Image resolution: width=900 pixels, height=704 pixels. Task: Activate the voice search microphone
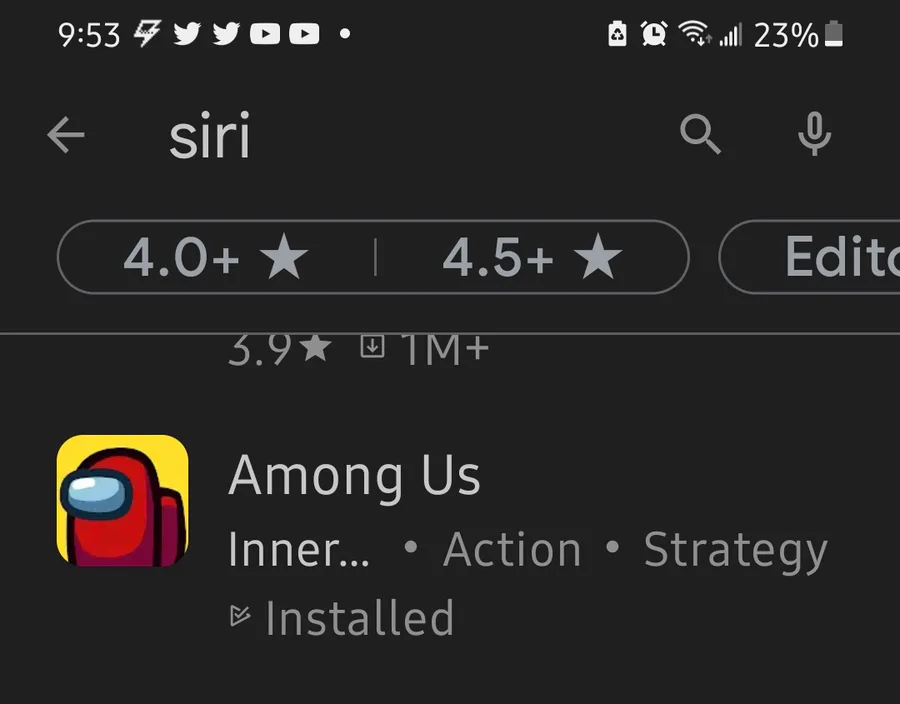[x=814, y=134]
